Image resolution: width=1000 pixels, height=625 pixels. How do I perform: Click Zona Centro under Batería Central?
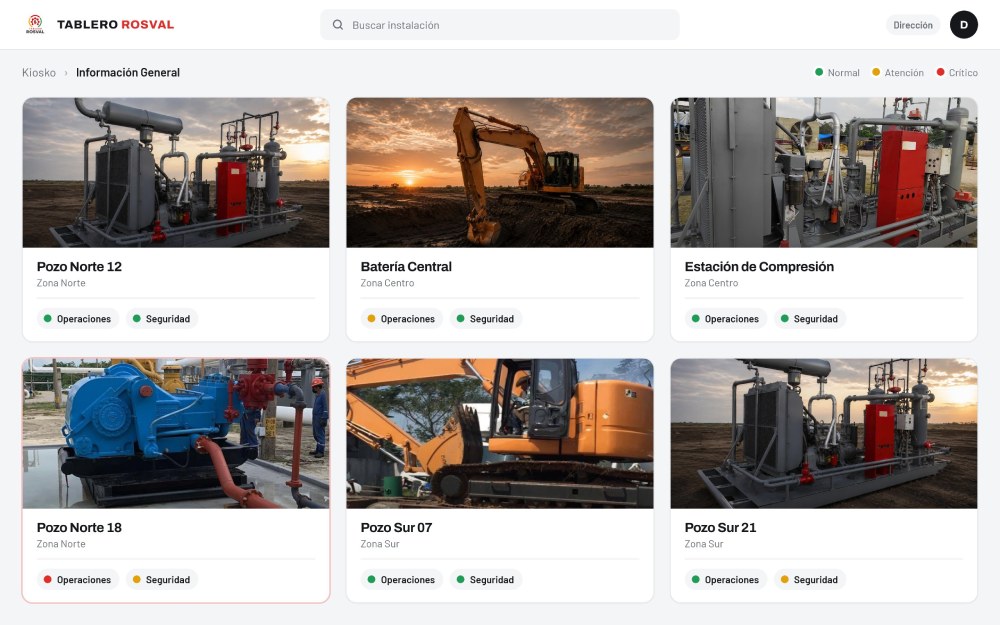point(387,283)
